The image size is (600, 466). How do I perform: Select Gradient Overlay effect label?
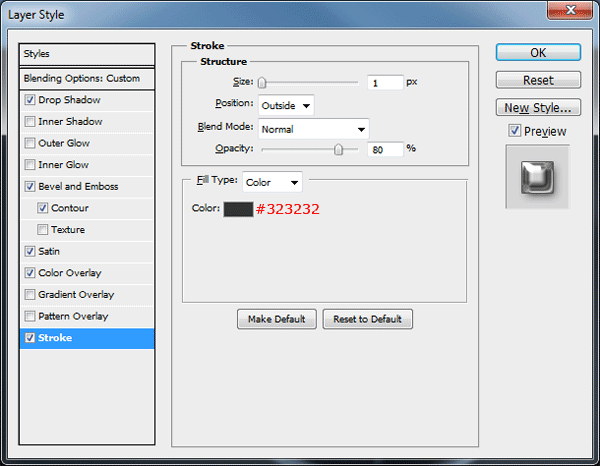click(x=76, y=295)
